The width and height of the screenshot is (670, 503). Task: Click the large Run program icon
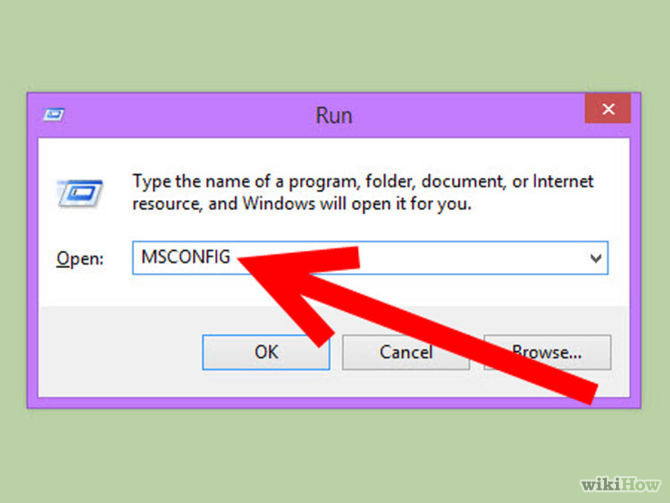pyautogui.click(x=80, y=193)
